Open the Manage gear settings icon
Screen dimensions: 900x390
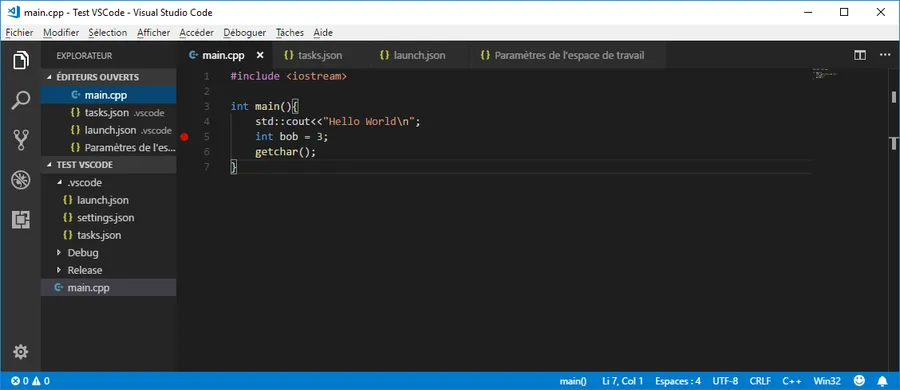click(21, 352)
